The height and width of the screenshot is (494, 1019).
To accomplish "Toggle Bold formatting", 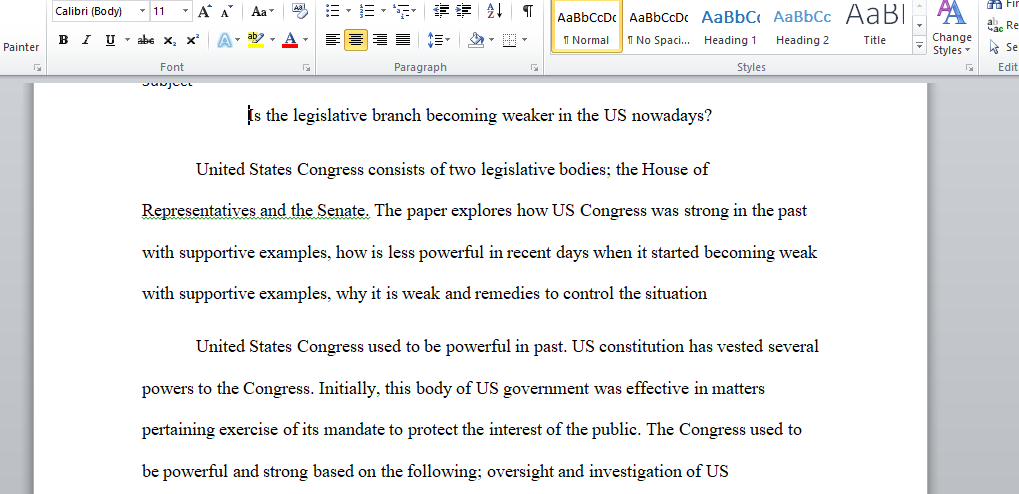I will tap(63, 40).
